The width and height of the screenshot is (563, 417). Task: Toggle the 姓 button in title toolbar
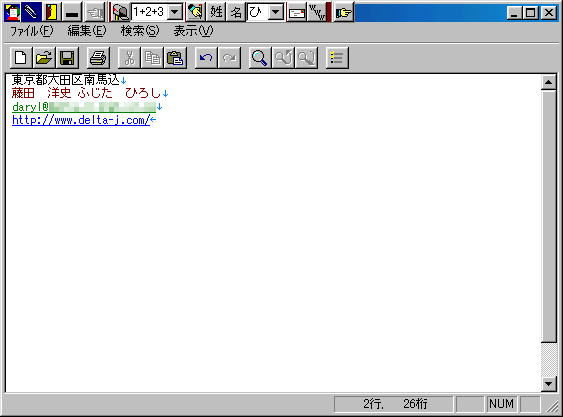click(217, 12)
